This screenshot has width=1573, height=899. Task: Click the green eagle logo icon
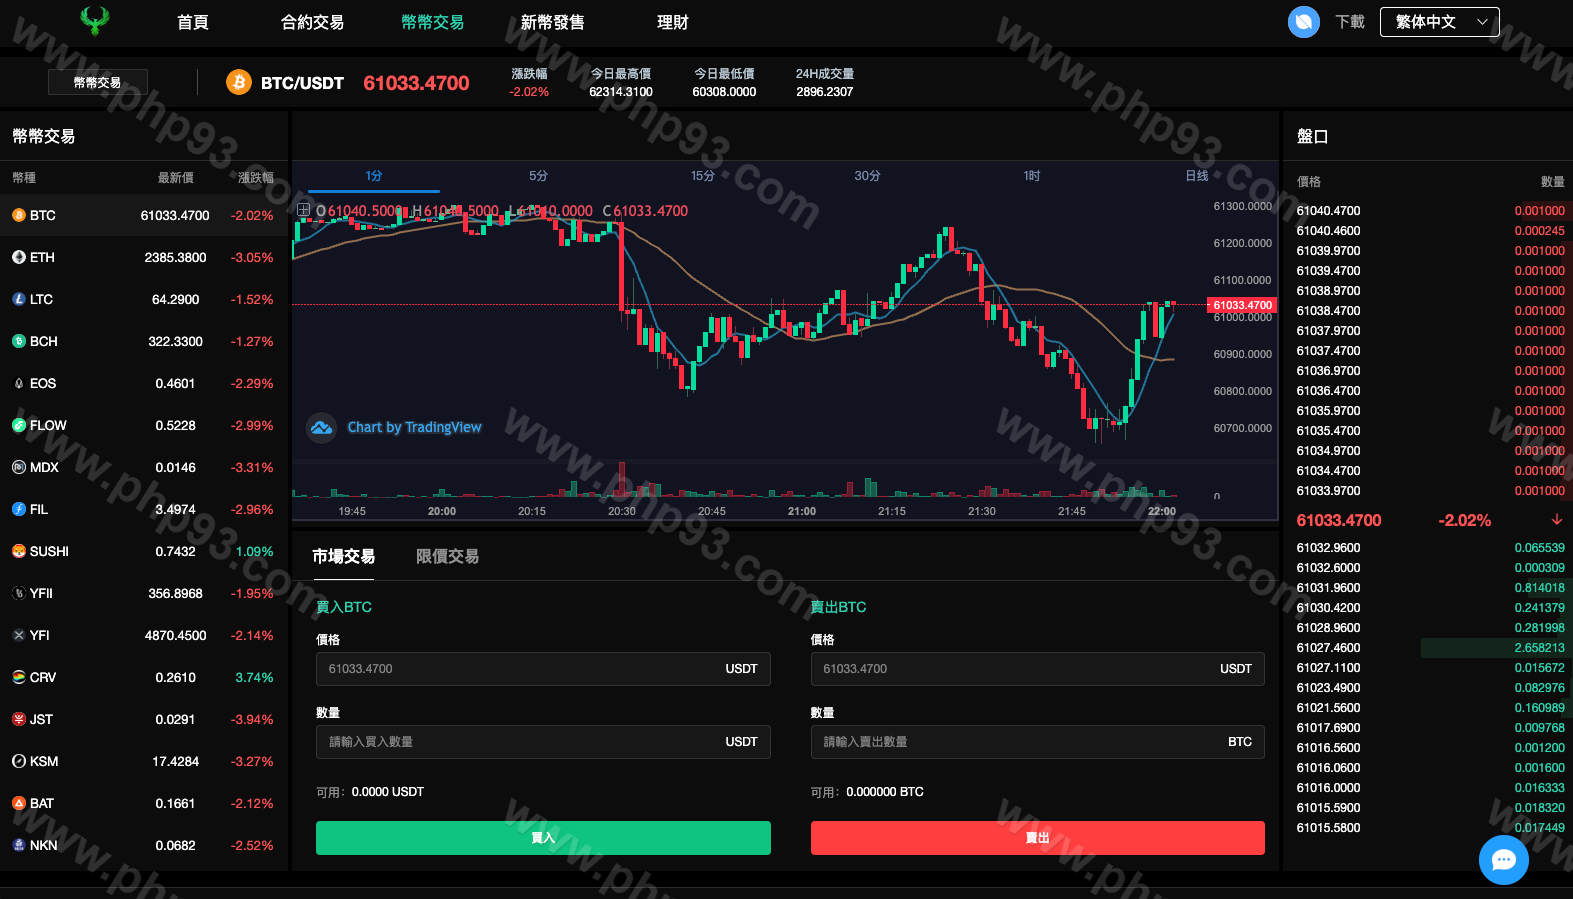[x=95, y=21]
